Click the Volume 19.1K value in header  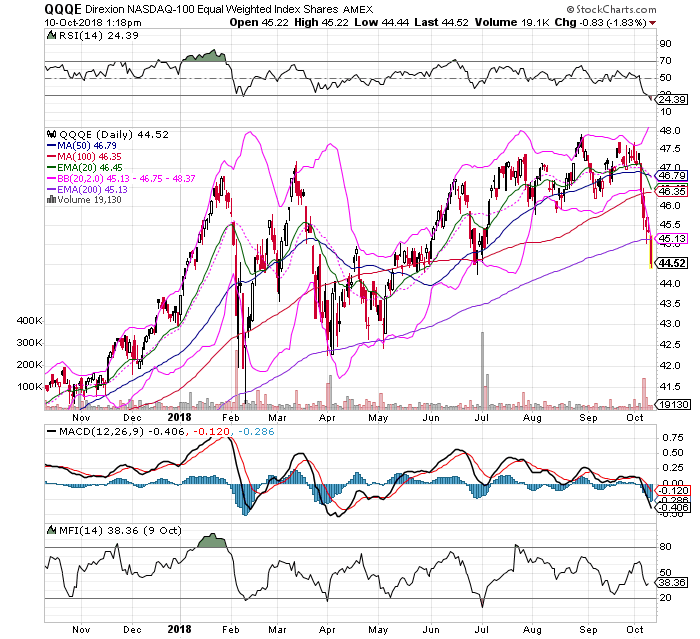[512, 22]
